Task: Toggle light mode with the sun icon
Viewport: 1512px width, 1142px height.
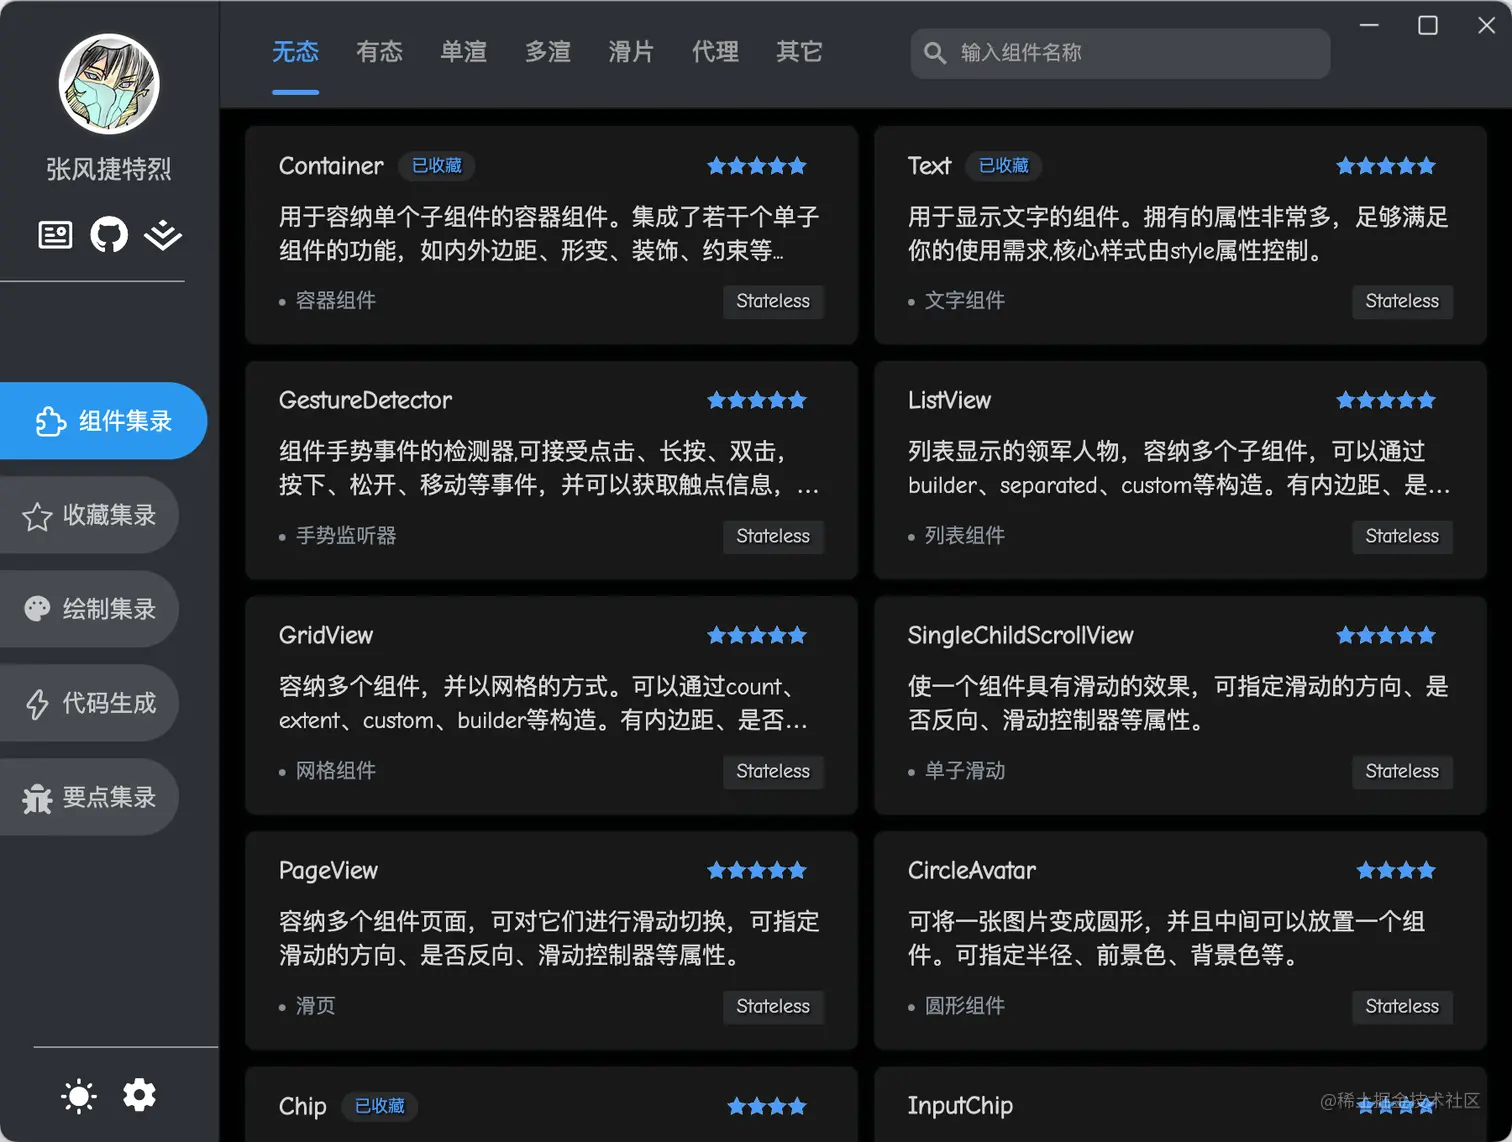Action: 79,1096
